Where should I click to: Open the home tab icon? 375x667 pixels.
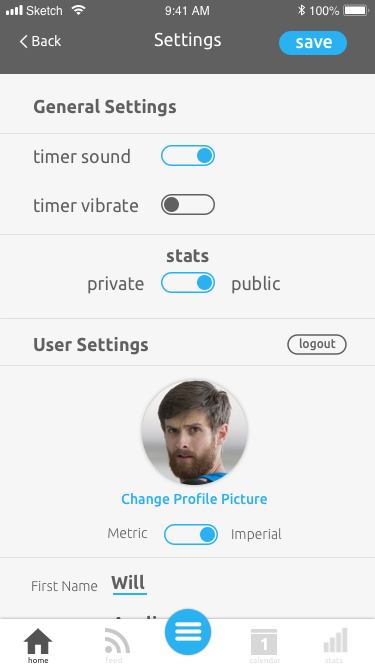(38, 641)
